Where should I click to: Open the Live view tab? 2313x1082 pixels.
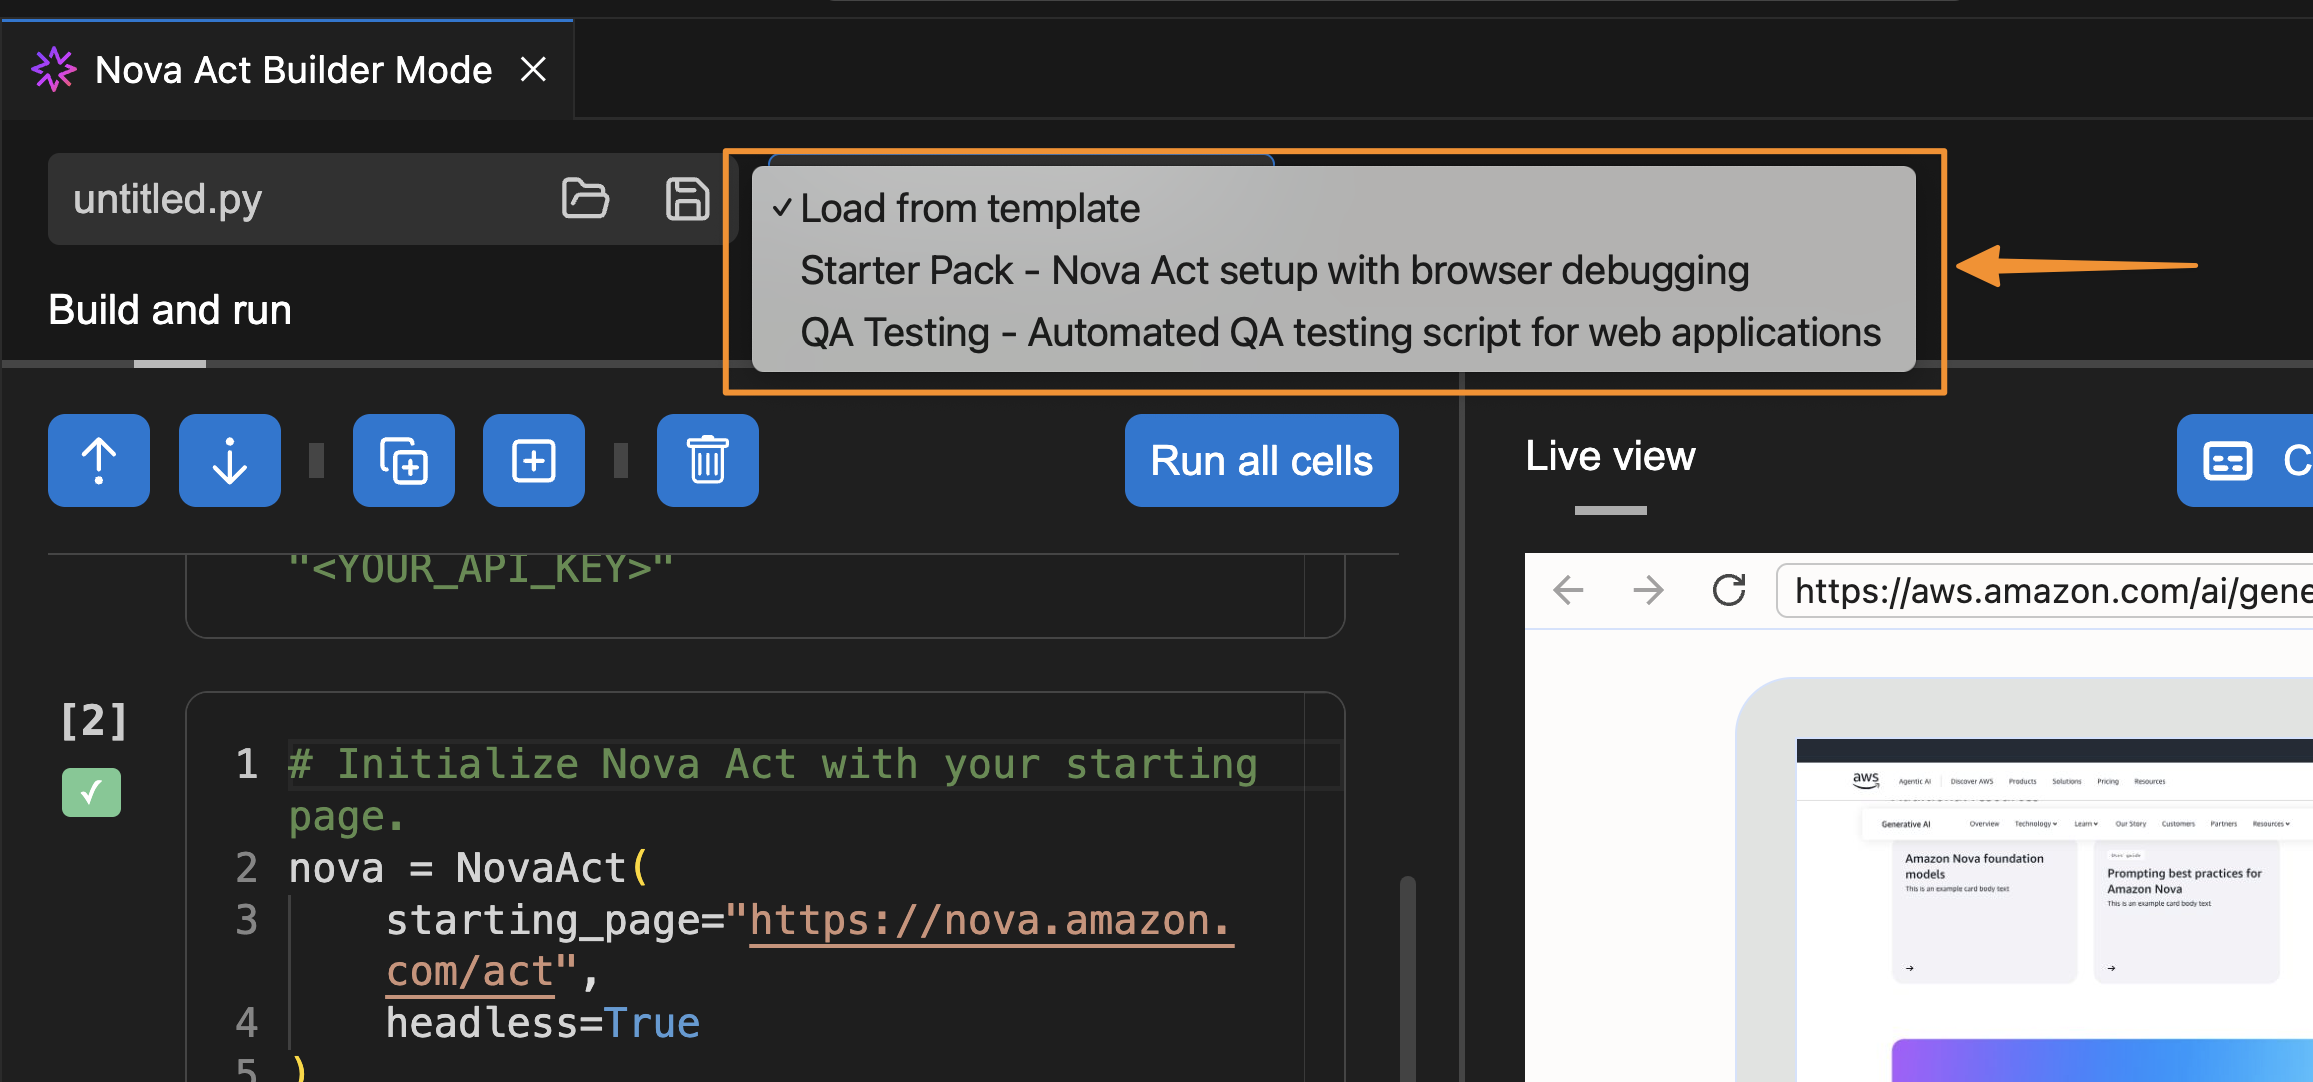[1610, 457]
